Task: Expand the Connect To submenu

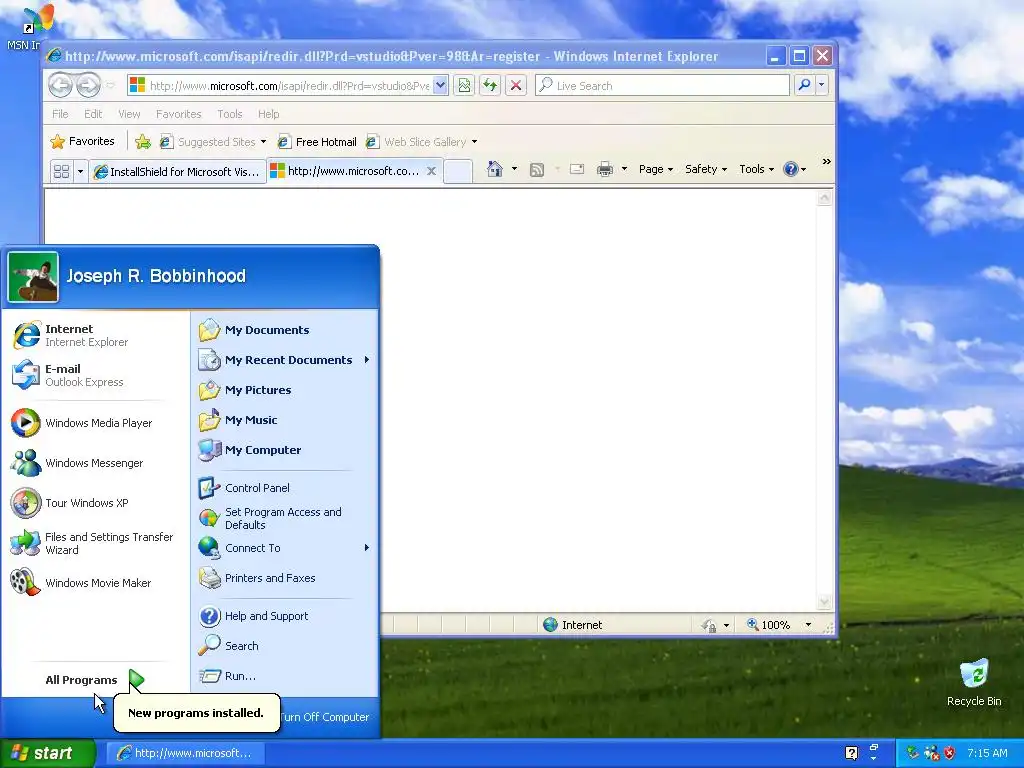Action: 284,548
